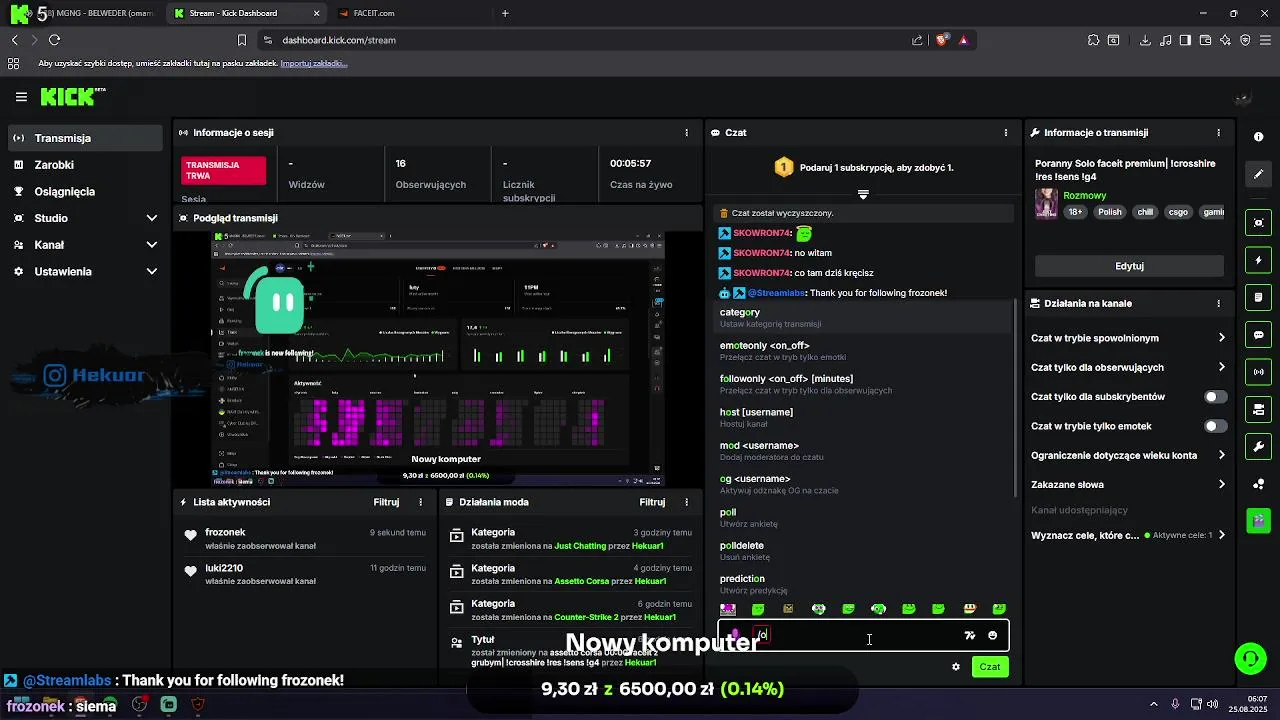Click the green clapperboard clip icon
This screenshot has width=1280, height=720.
1259,520
